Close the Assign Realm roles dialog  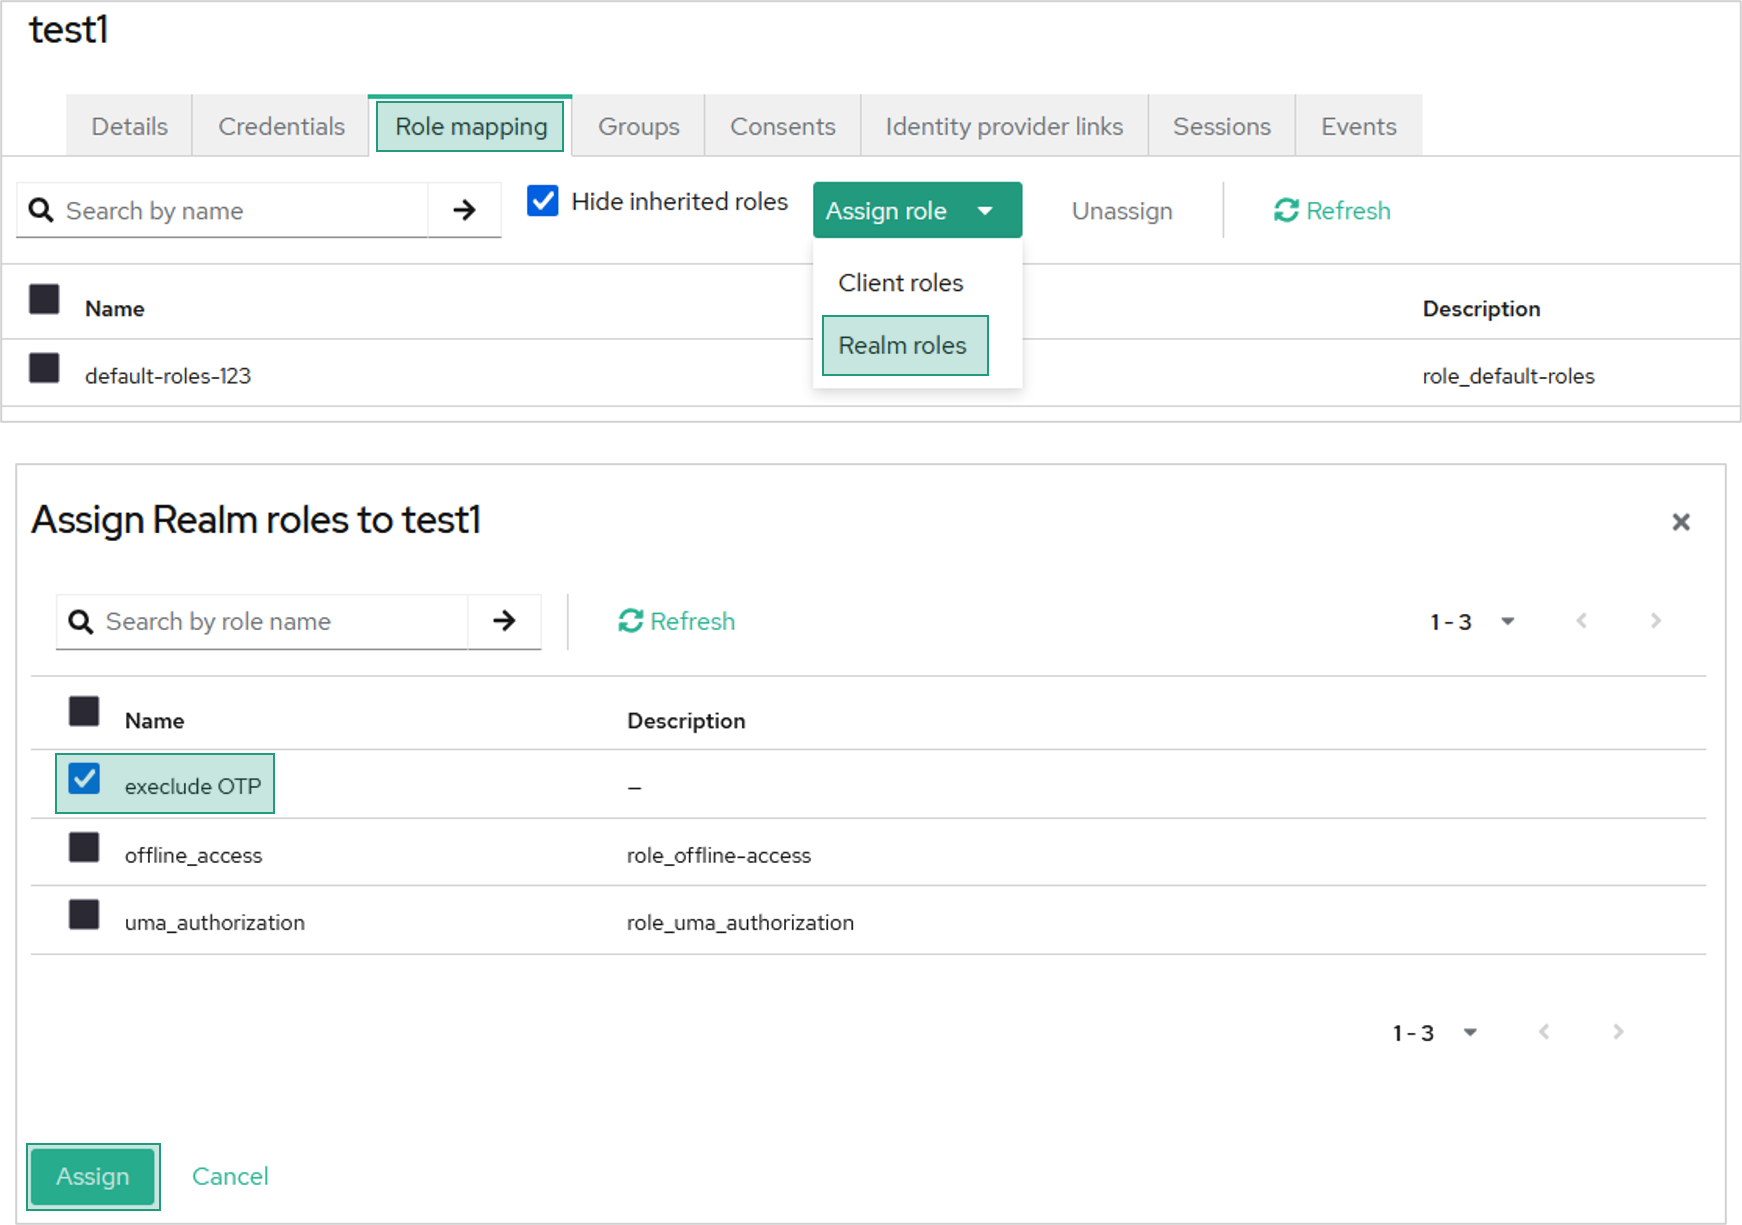pos(1680,522)
